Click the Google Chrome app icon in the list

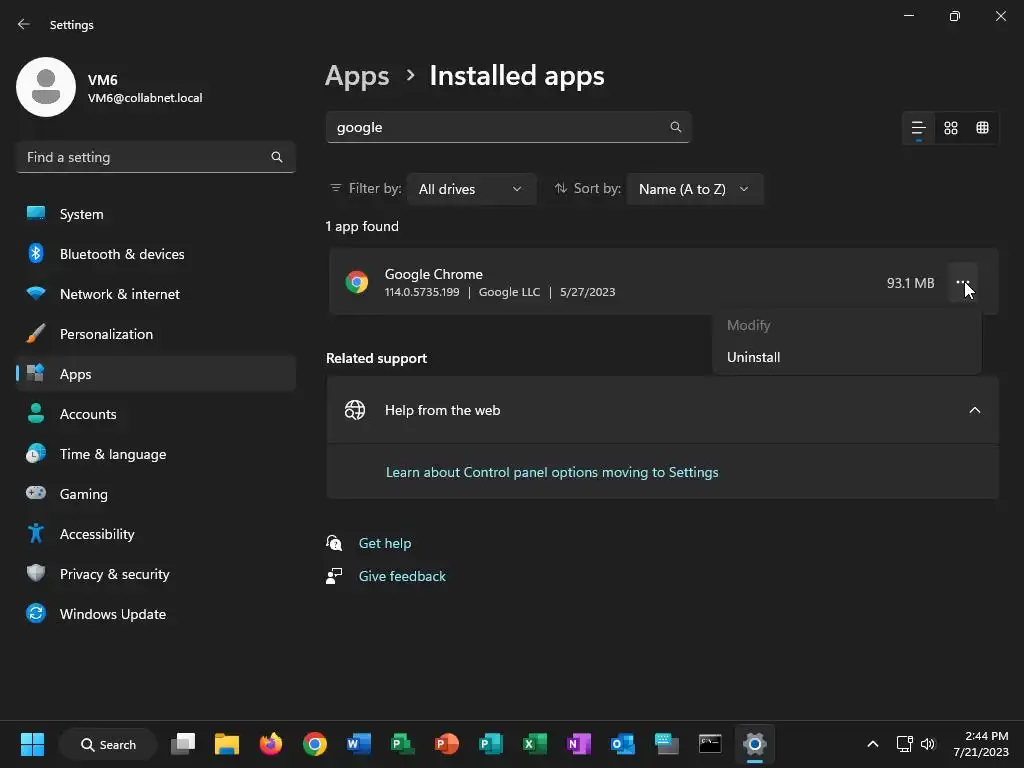pos(357,282)
